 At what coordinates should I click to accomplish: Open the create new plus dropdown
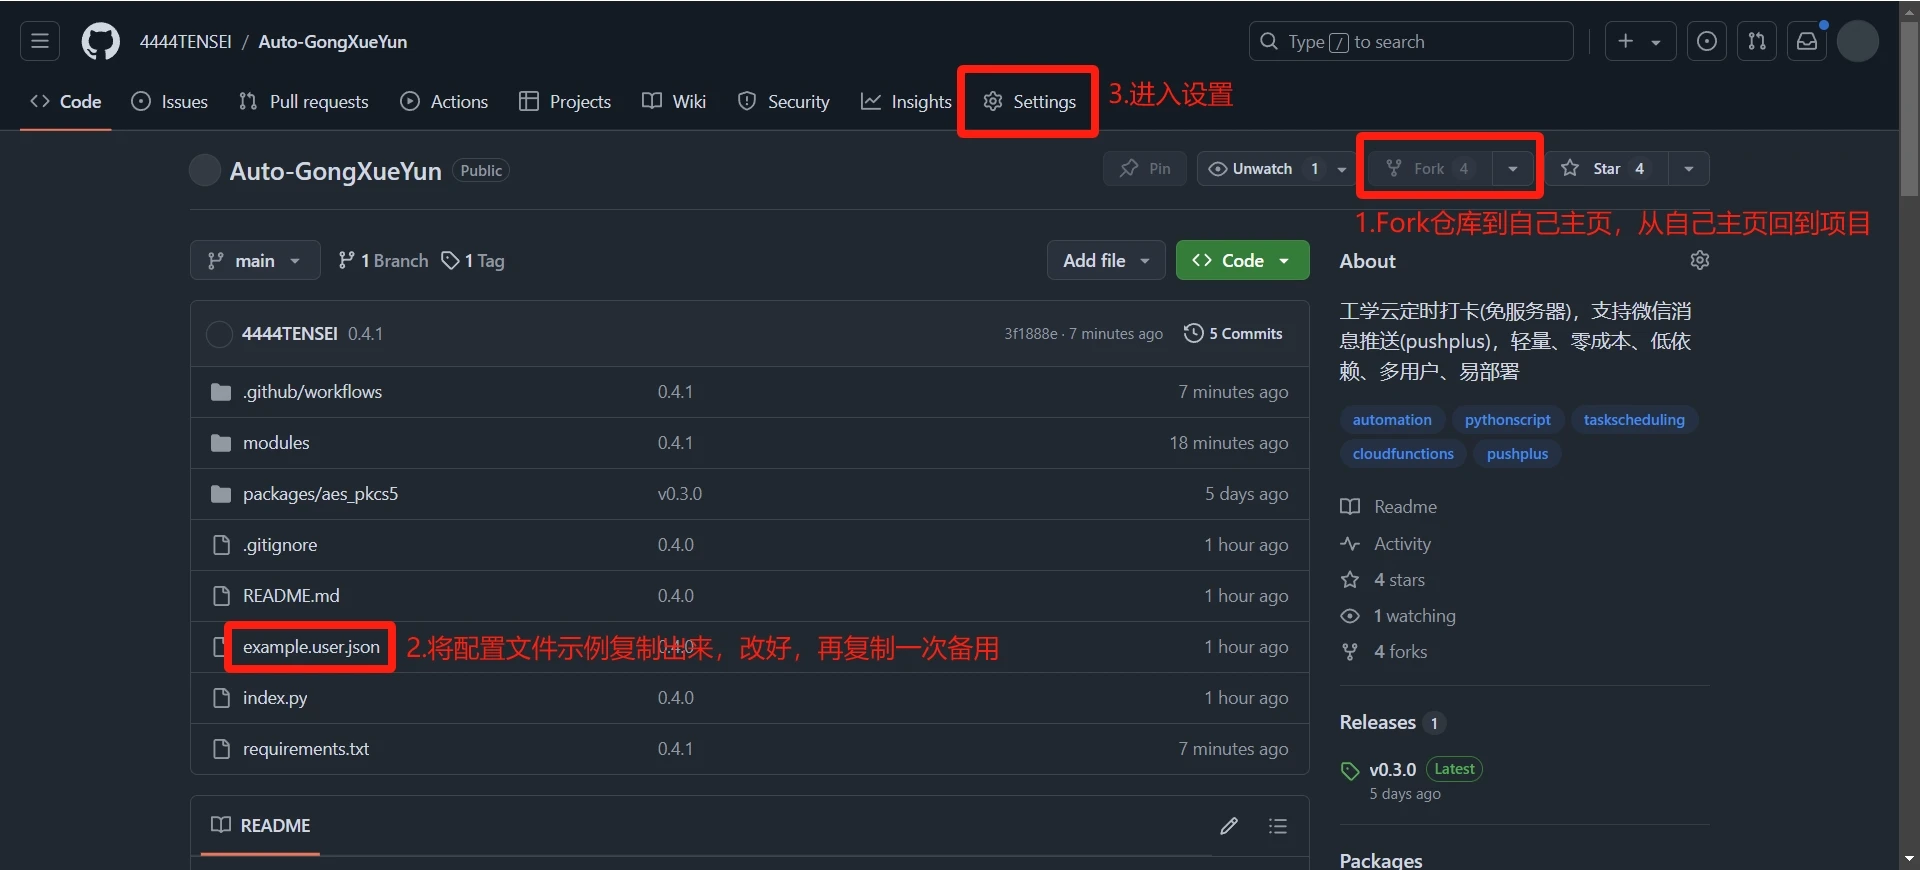tap(1640, 42)
